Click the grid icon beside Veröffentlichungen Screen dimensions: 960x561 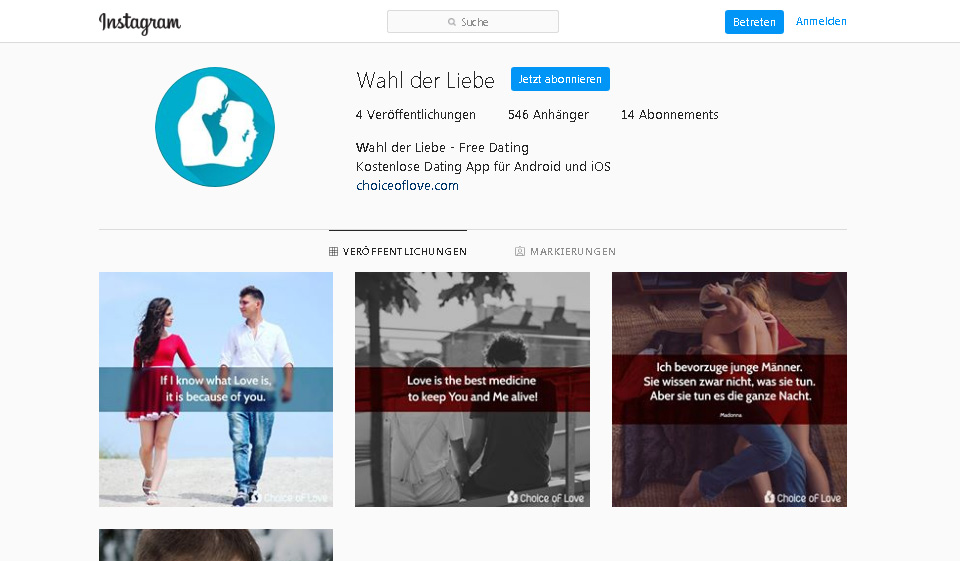(x=333, y=252)
